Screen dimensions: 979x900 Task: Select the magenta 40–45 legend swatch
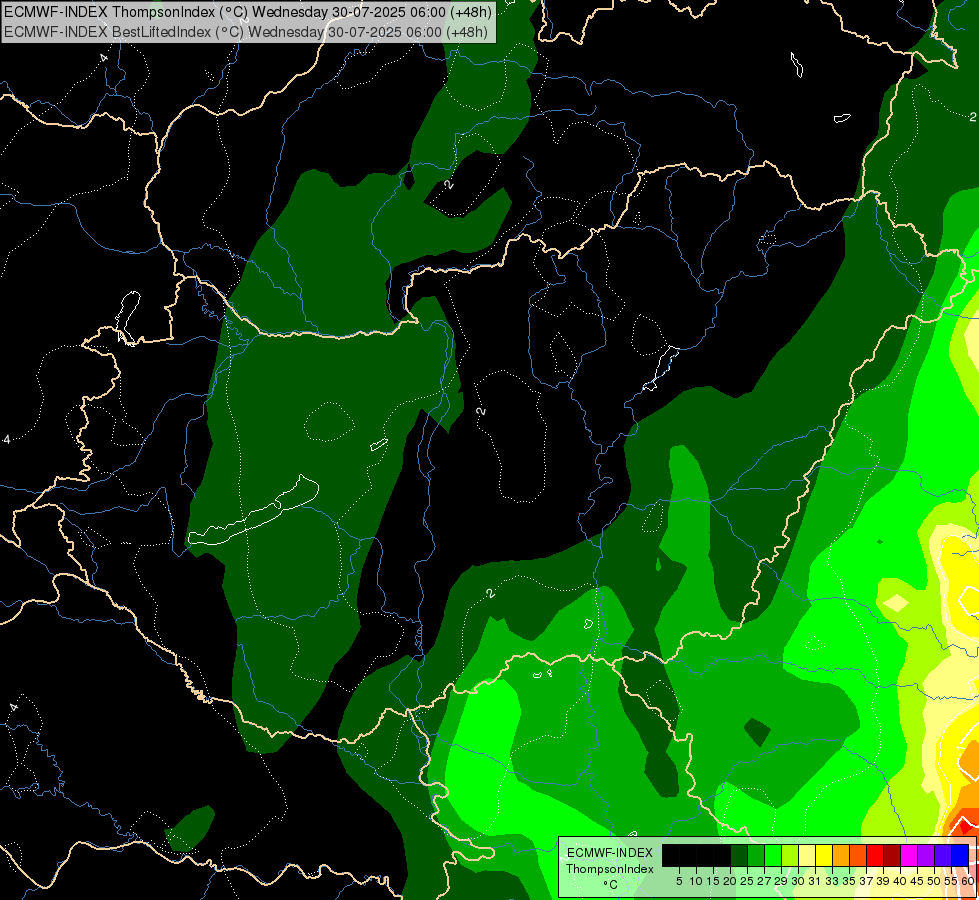click(909, 855)
